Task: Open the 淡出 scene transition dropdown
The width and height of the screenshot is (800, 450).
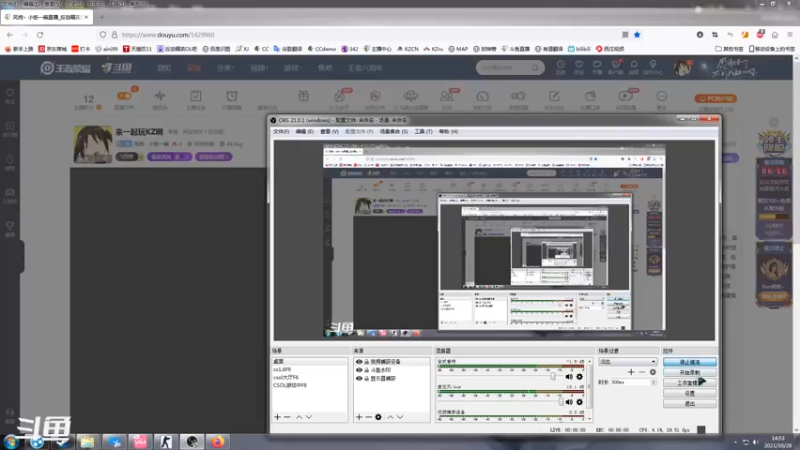Action: (x=628, y=362)
